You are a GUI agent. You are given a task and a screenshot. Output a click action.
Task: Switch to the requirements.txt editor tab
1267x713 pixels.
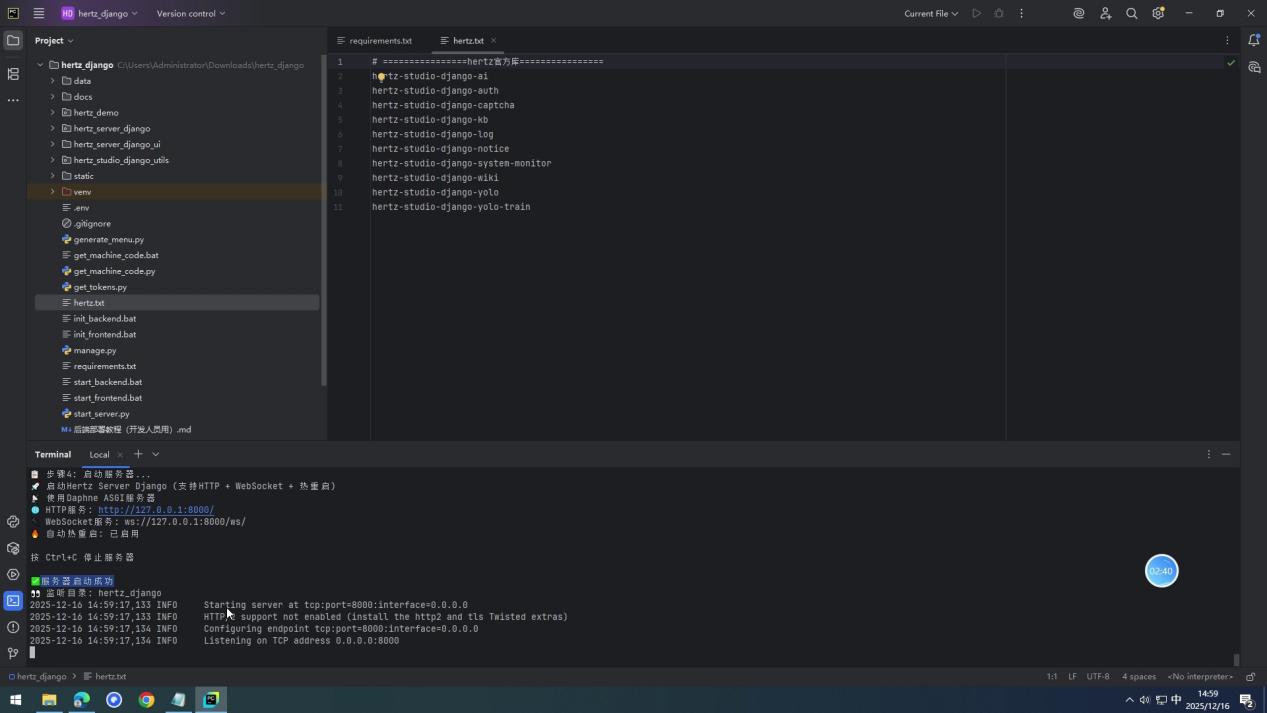pyautogui.click(x=381, y=40)
